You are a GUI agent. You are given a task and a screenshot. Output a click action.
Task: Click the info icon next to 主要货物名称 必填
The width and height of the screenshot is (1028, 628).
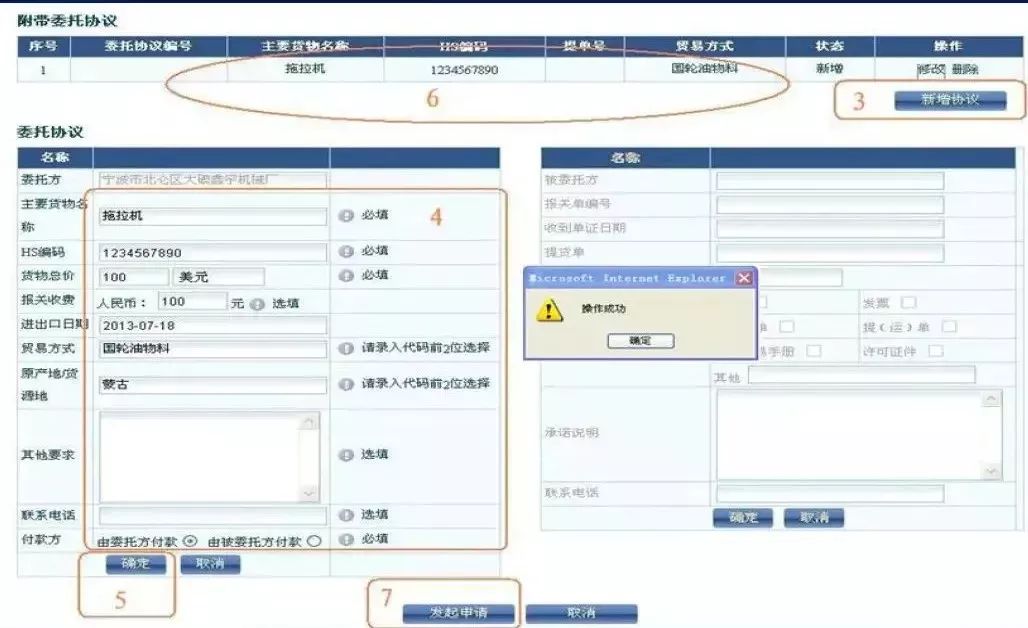[346, 213]
